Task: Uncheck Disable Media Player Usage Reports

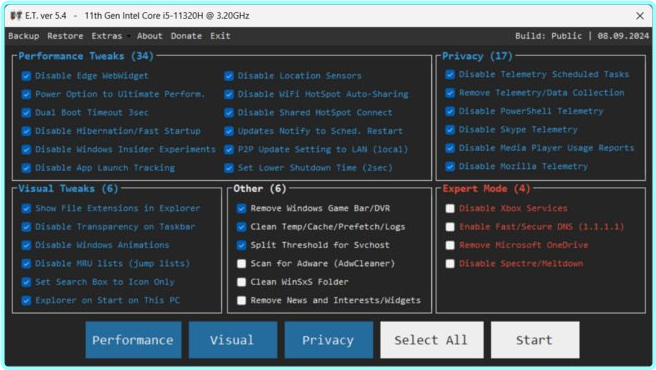Action: [x=450, y=148]
